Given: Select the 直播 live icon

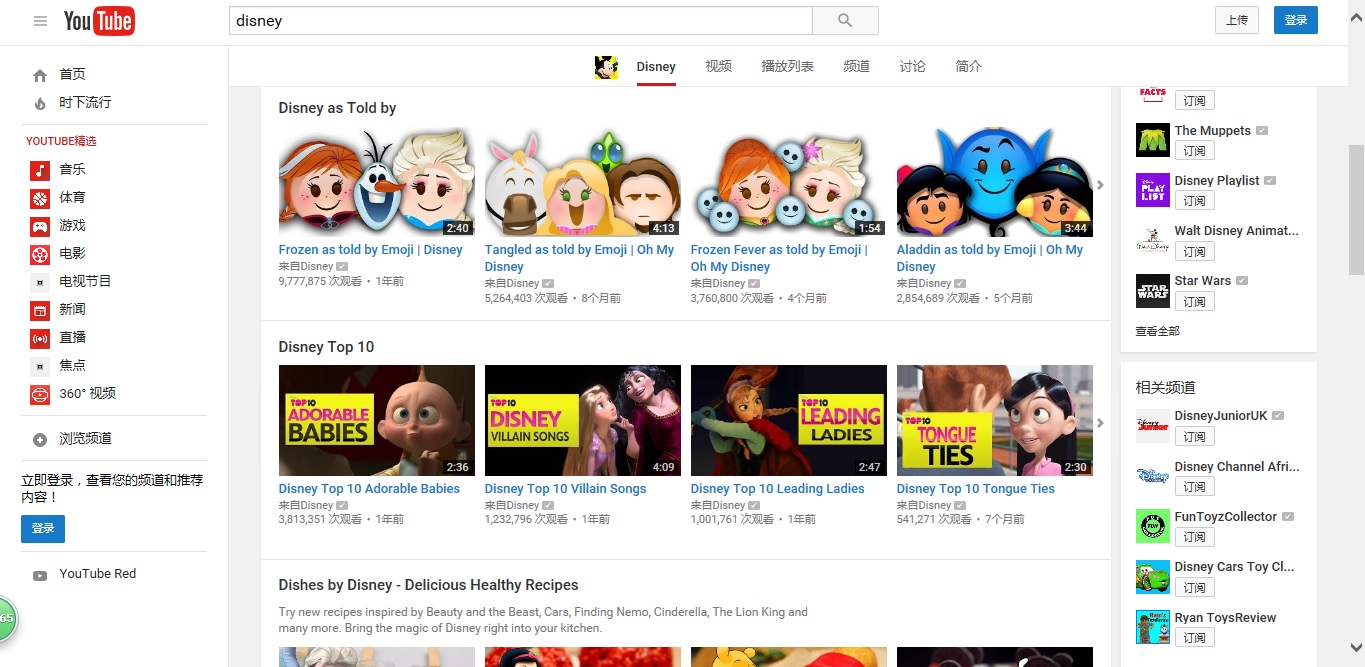Looking at the screenshot, I should tap(40, 338).
